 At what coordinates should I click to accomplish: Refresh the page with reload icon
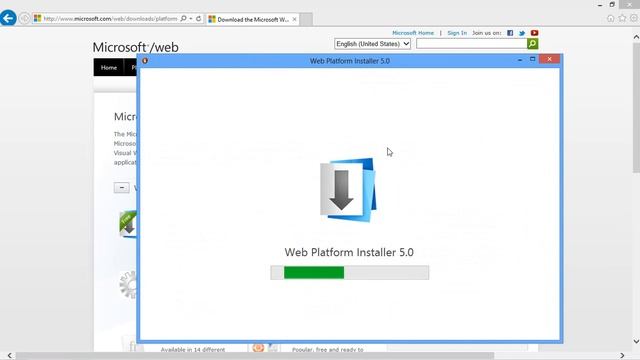coord(198,18)
